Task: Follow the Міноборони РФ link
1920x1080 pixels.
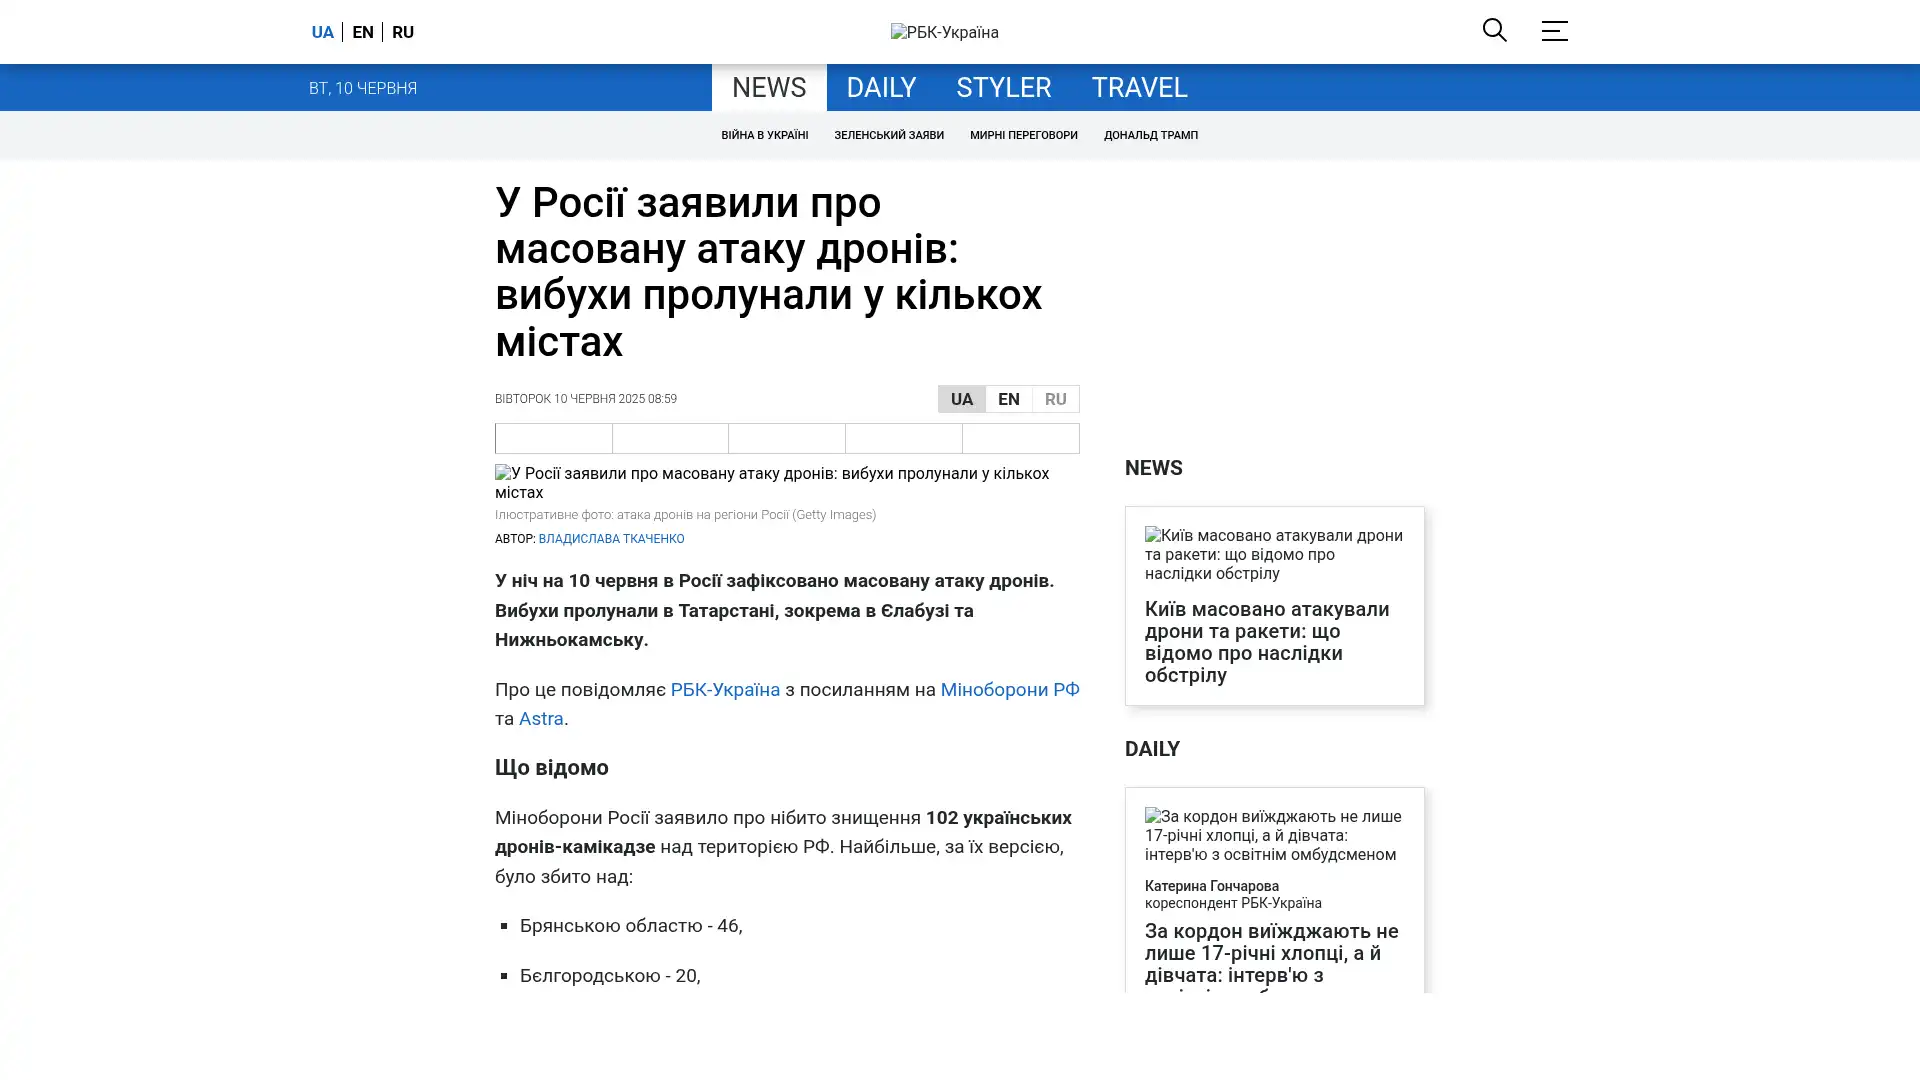Action: pyautogui.click(x=1009, y=689)
